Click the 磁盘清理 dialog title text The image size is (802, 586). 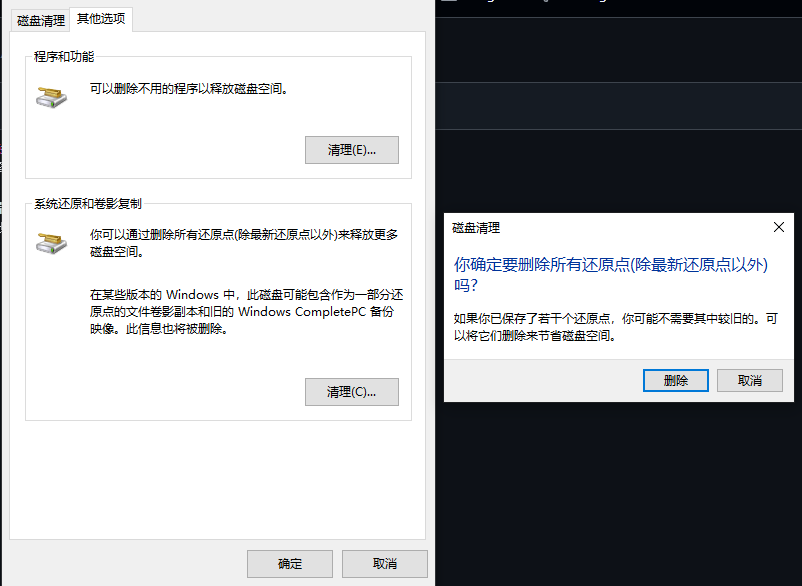point(475,228)
